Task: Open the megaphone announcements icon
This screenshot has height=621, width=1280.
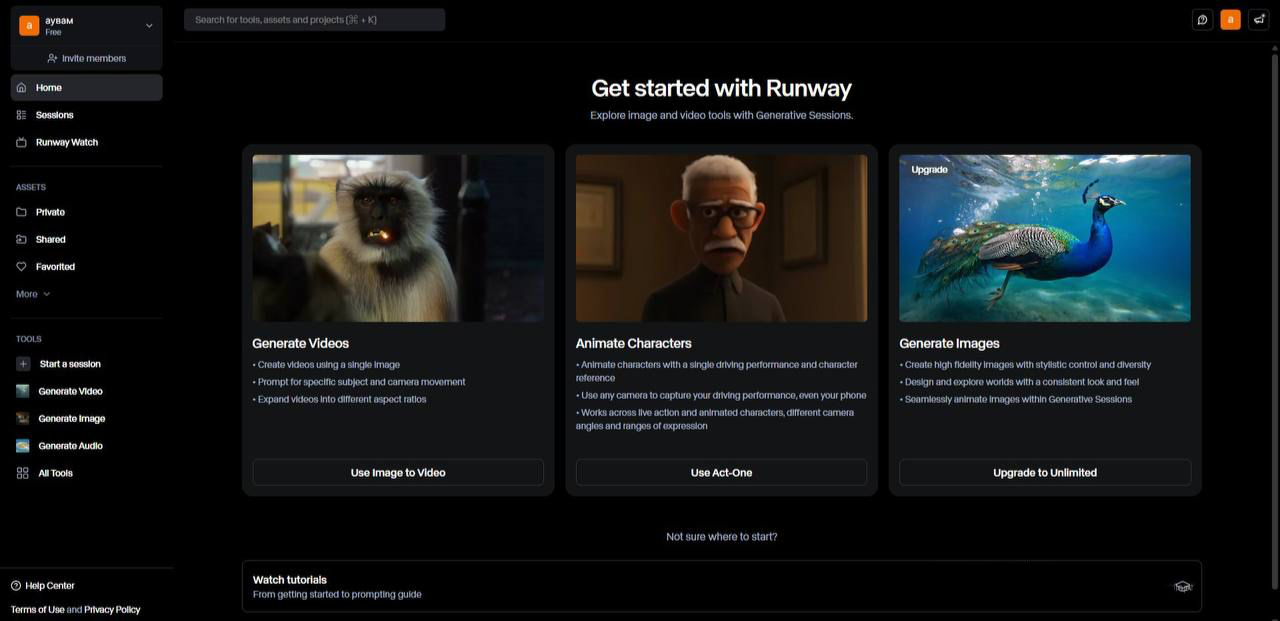Action: point(1259,20)
